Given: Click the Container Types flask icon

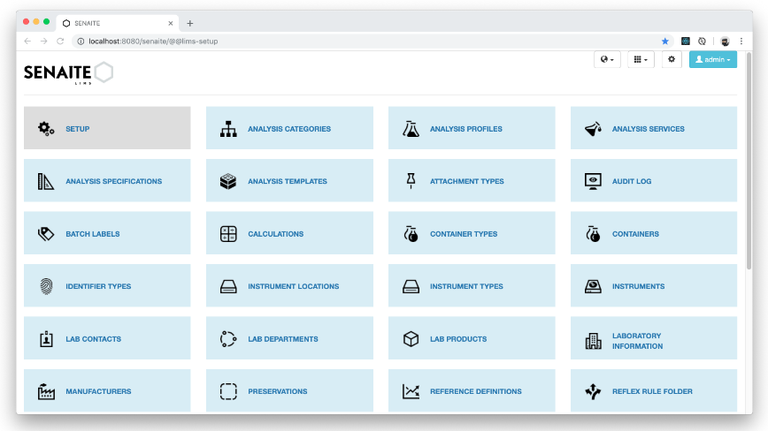Looking at the screenshot, I should coord(411,234).
